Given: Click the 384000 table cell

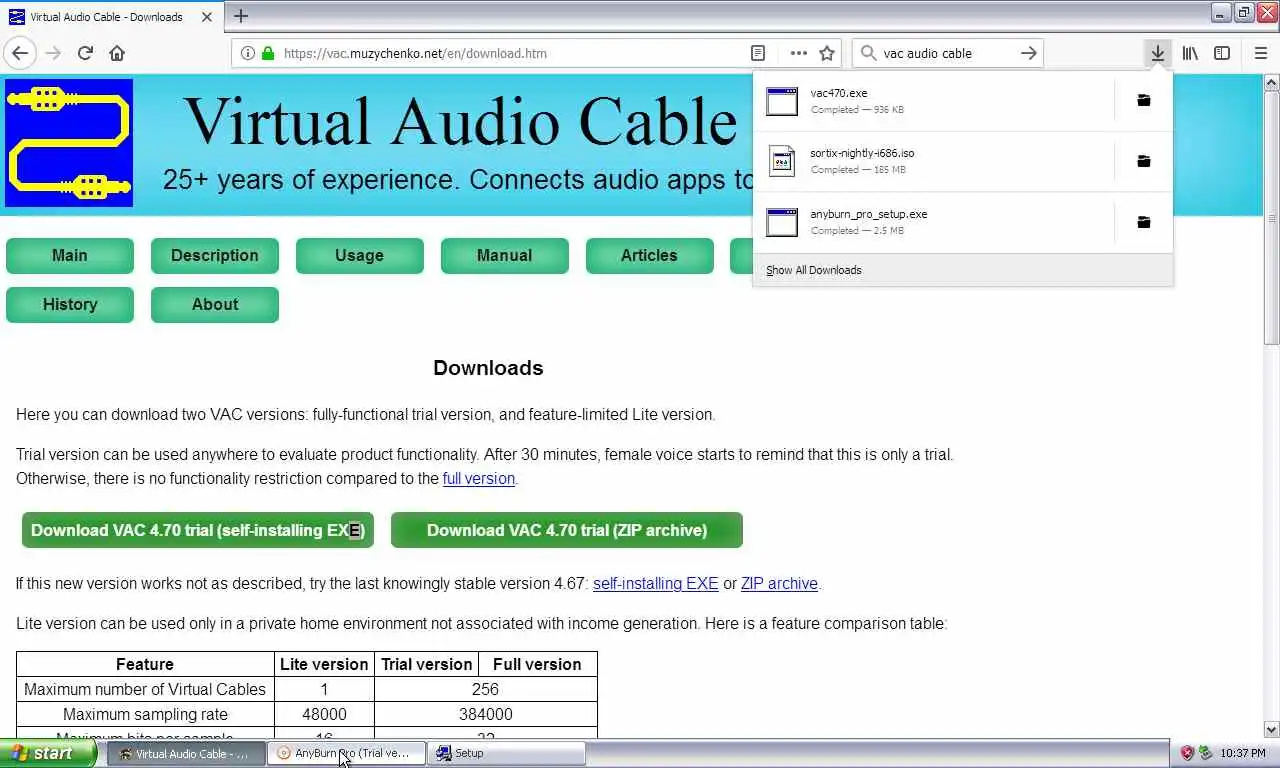Looking at the screenshot, I should point(485,714).
